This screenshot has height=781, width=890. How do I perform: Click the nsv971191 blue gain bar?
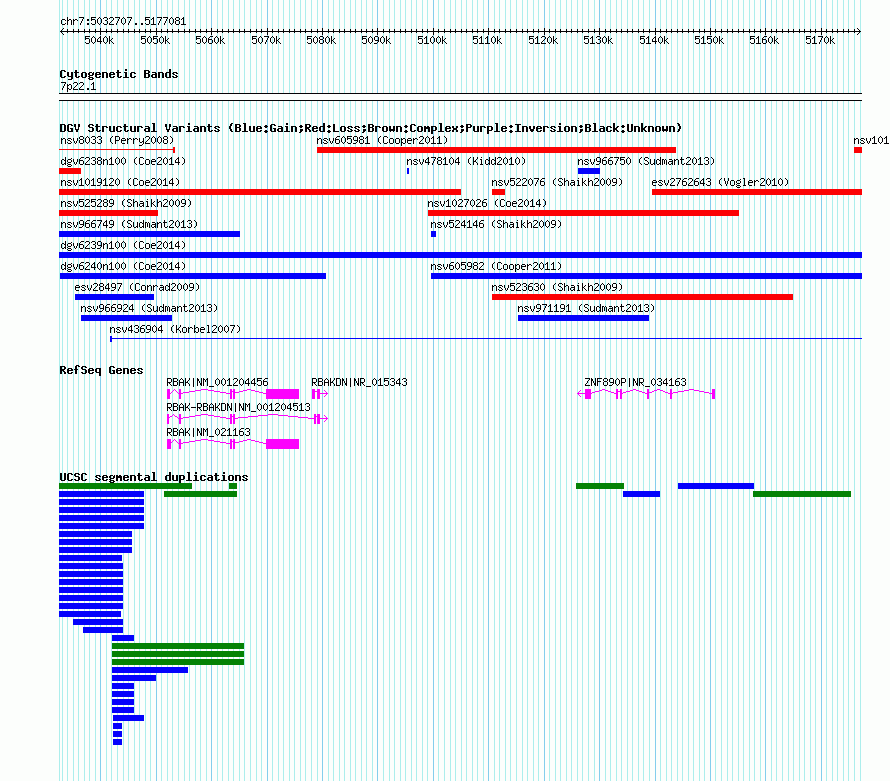(x=583, y=318)
